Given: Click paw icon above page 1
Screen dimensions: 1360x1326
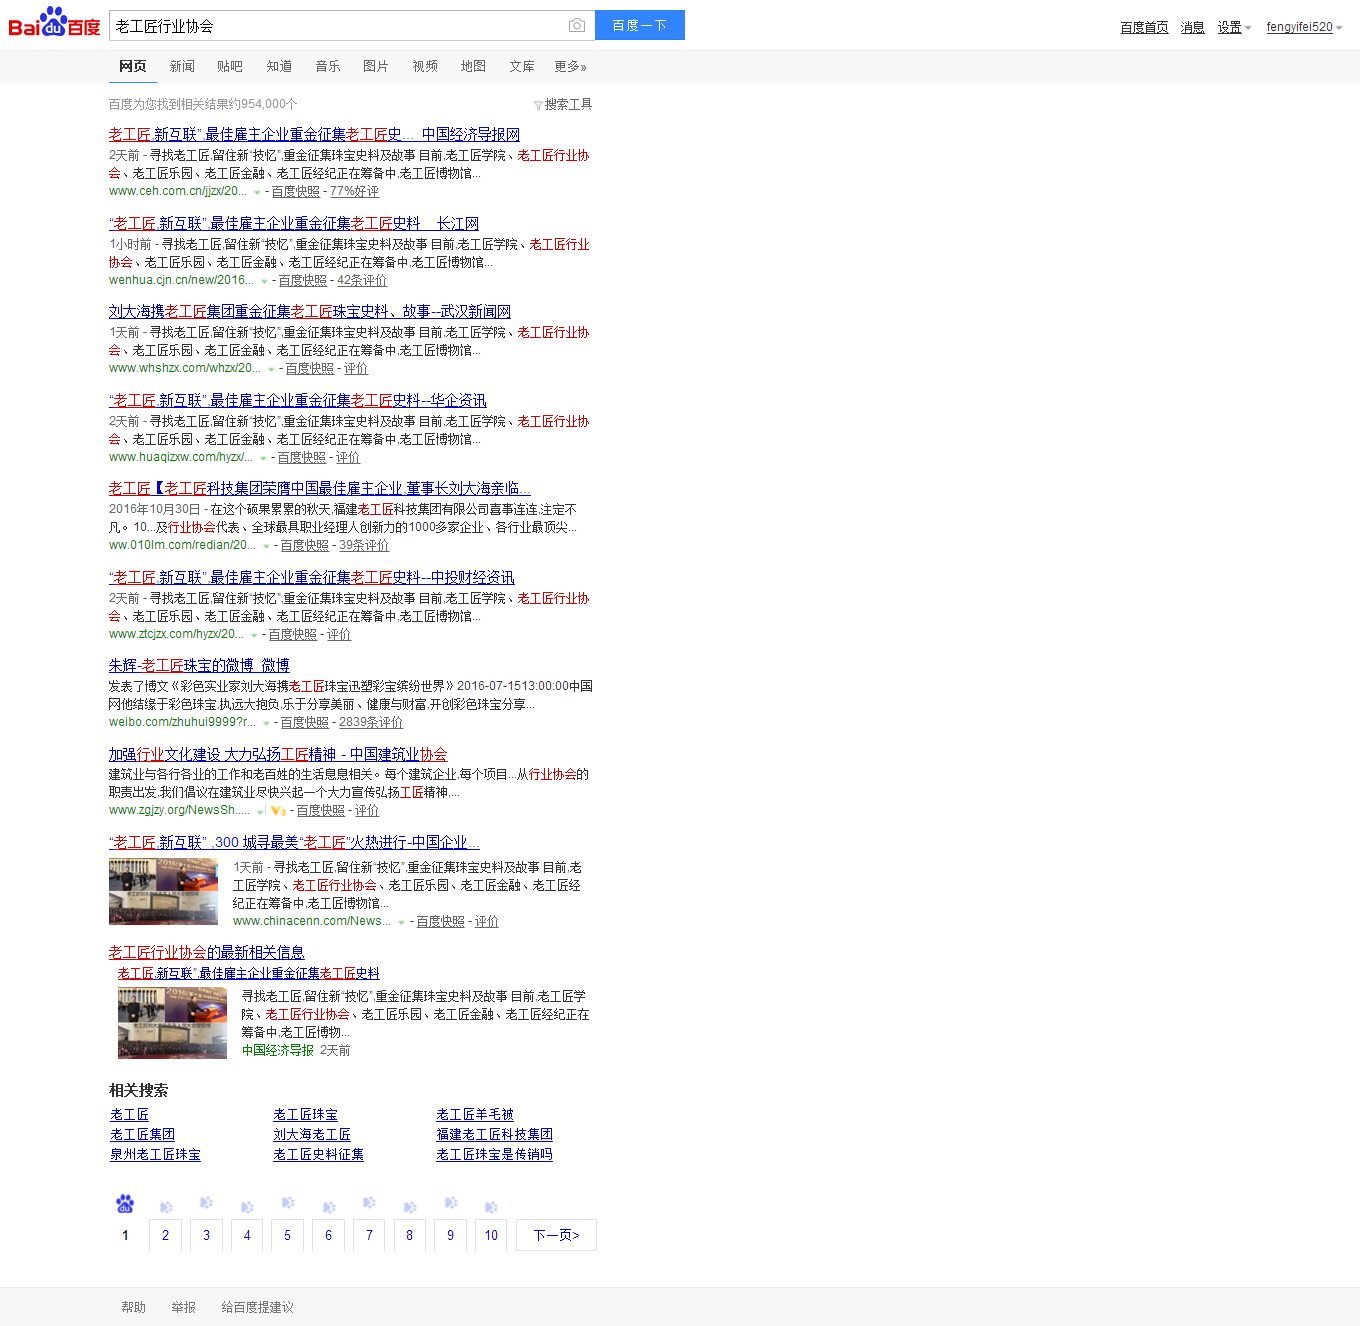Looking at the screenshot, I should tap(125, 1204).
